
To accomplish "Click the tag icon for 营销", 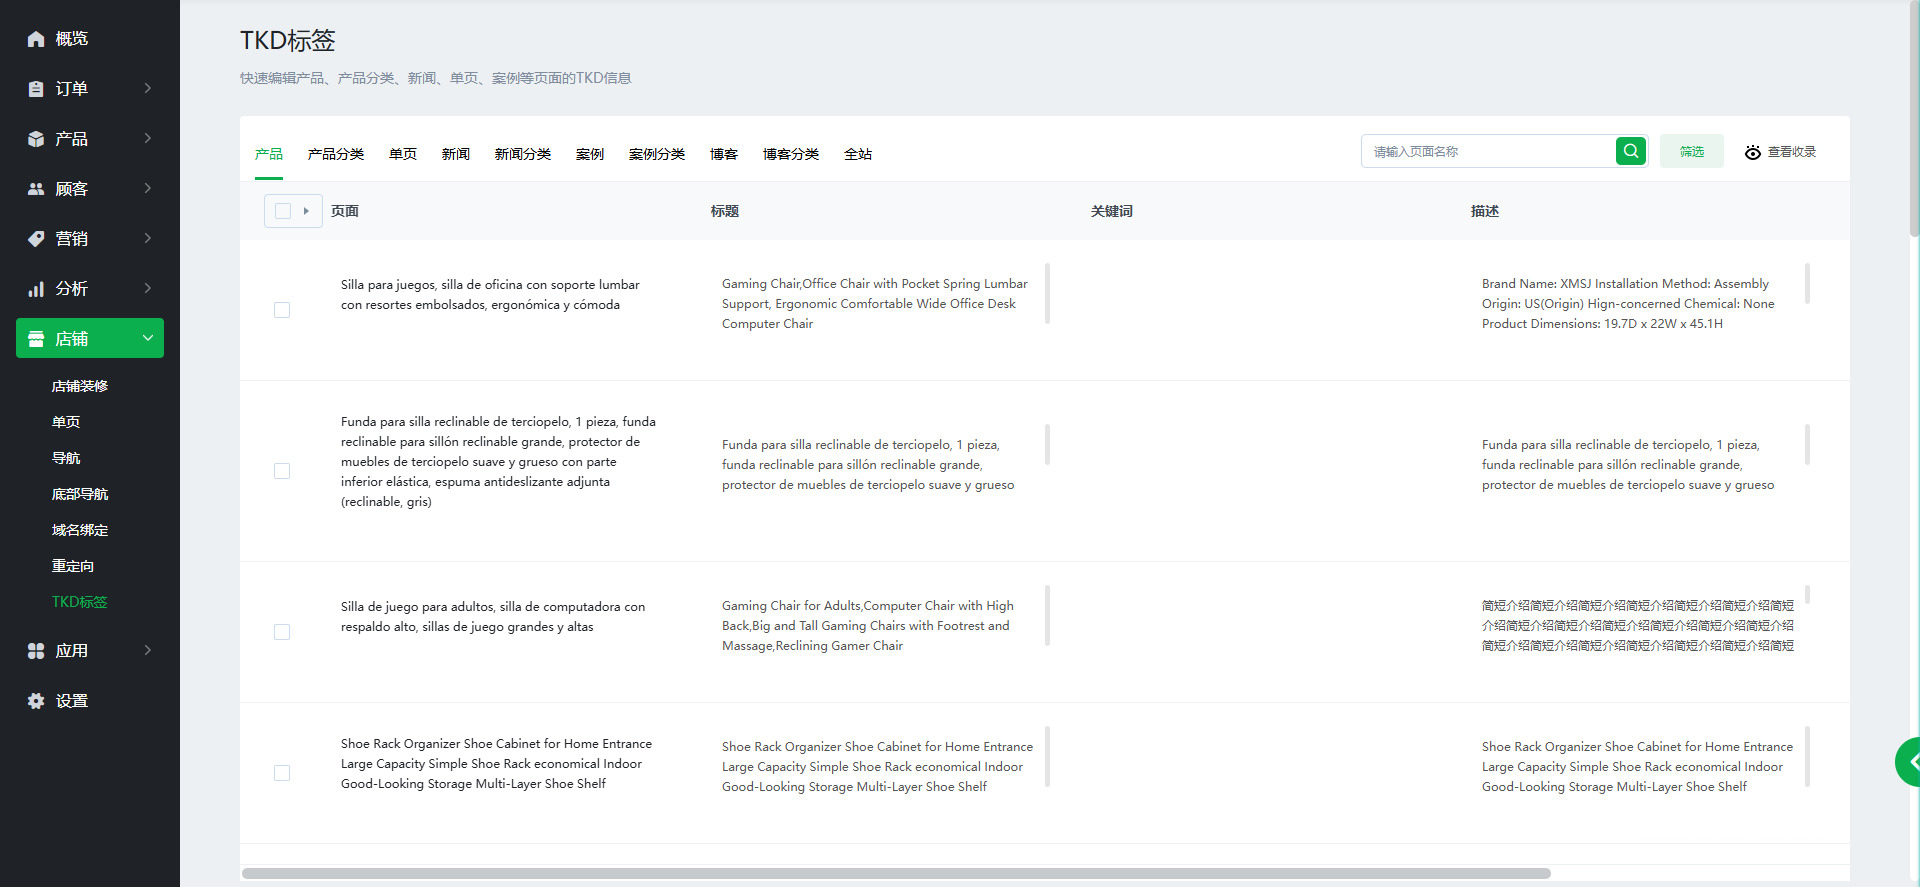I will tap(36, 239).
